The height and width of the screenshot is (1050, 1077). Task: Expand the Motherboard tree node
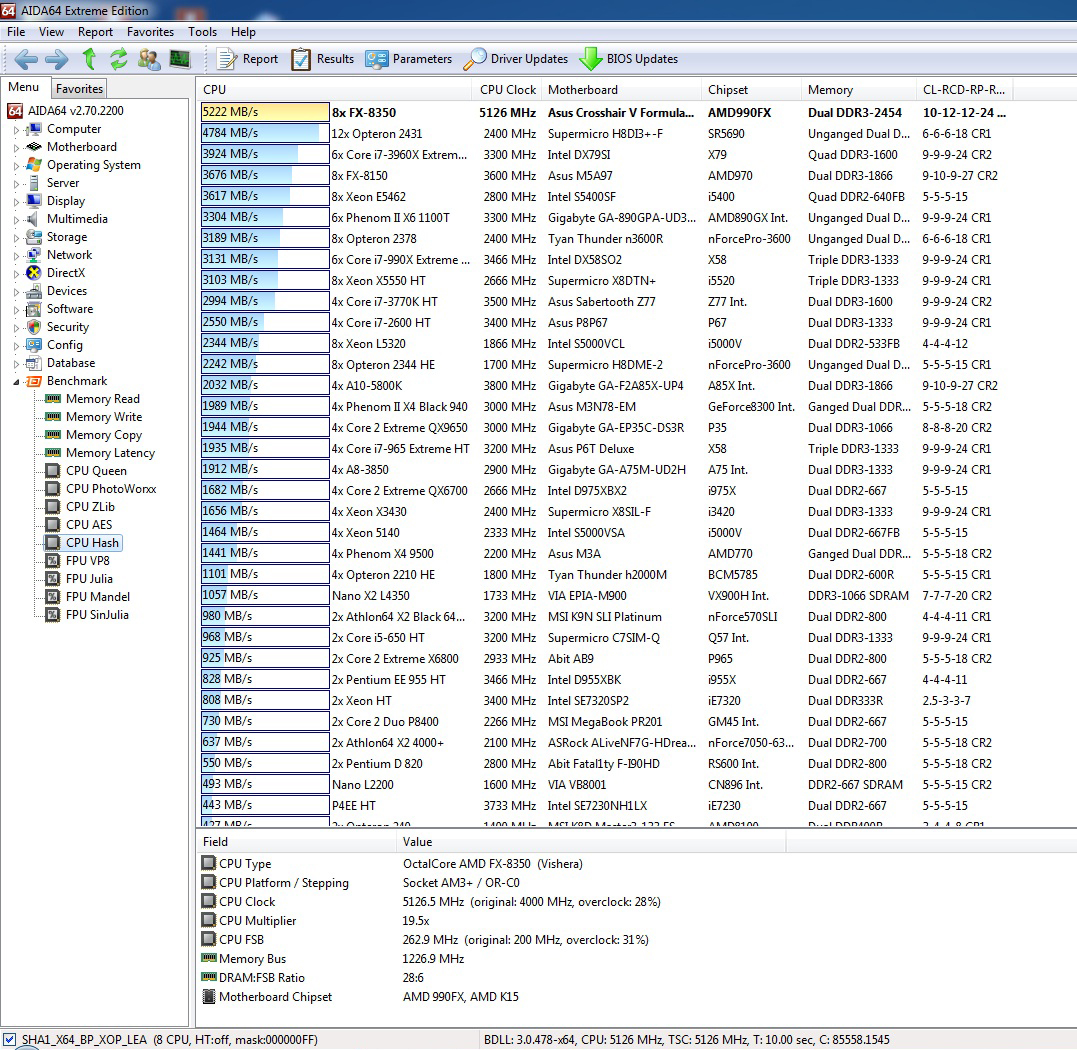pyautogui.click(x=16, y=147)
